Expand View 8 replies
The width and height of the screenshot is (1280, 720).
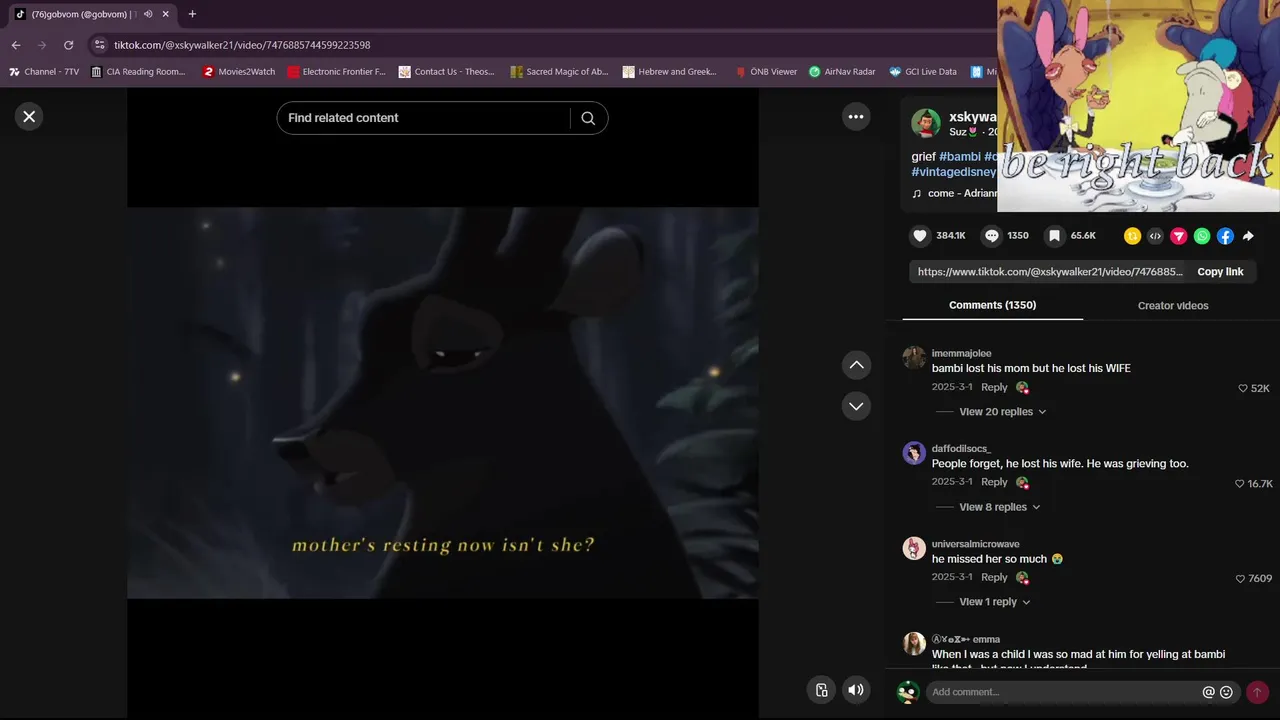pos(1000,507)
